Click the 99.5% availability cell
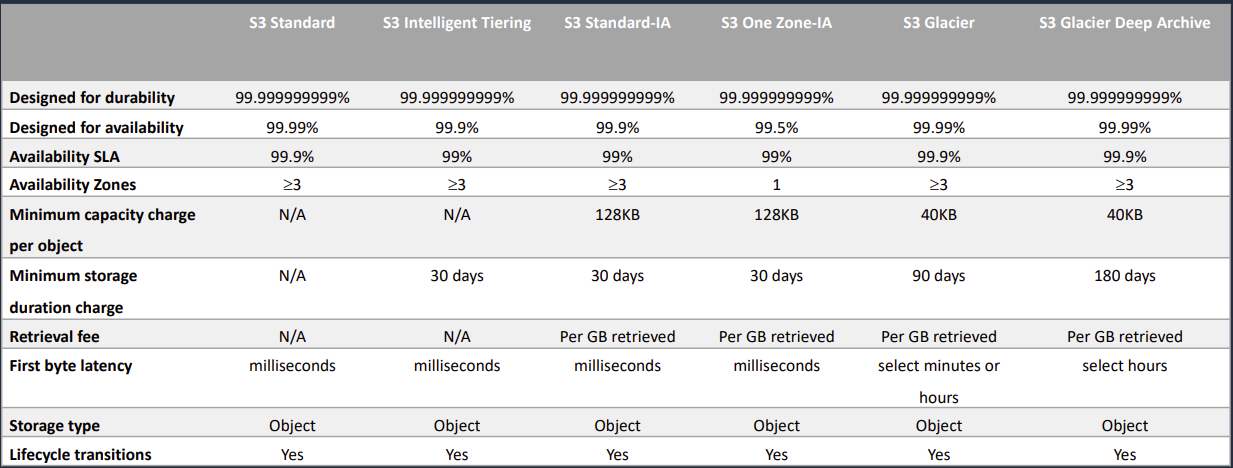Image resolution: width=1233 pixels, height=468 pixels. (777, 128)
